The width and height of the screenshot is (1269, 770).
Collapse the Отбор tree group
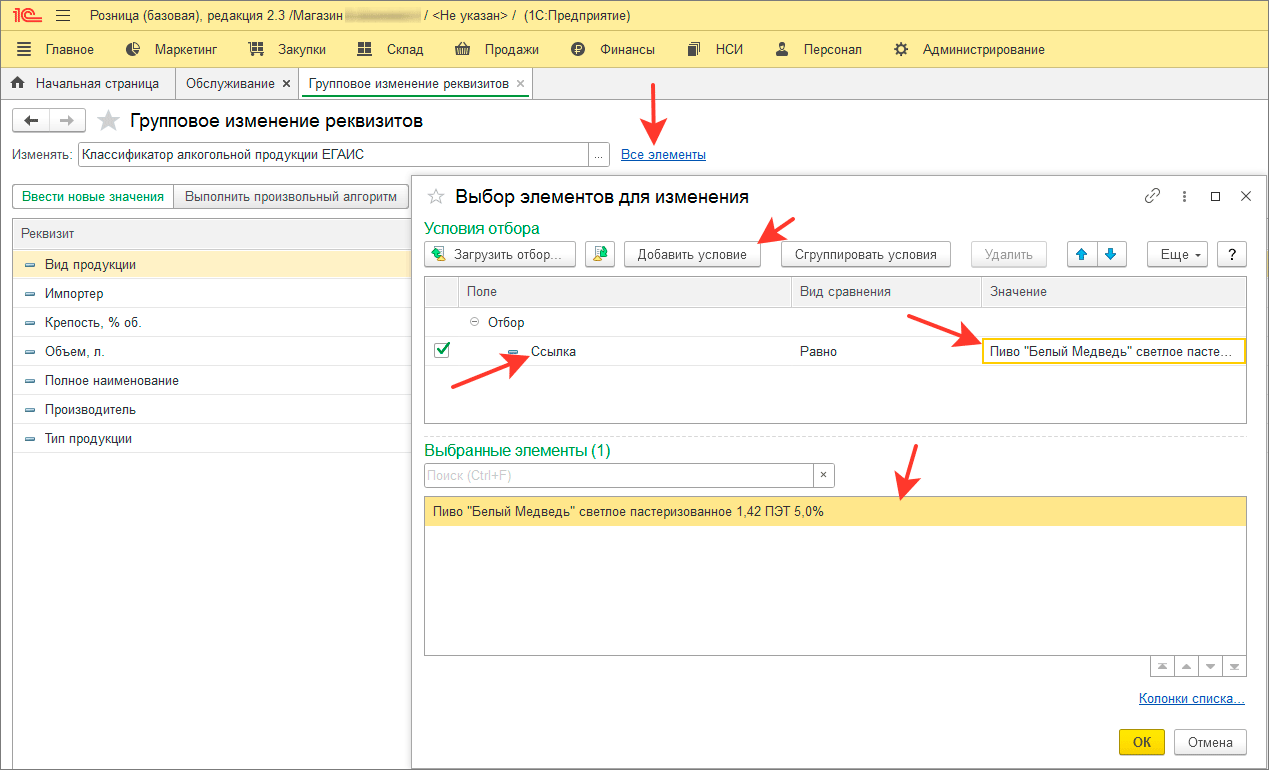(474, 322)
